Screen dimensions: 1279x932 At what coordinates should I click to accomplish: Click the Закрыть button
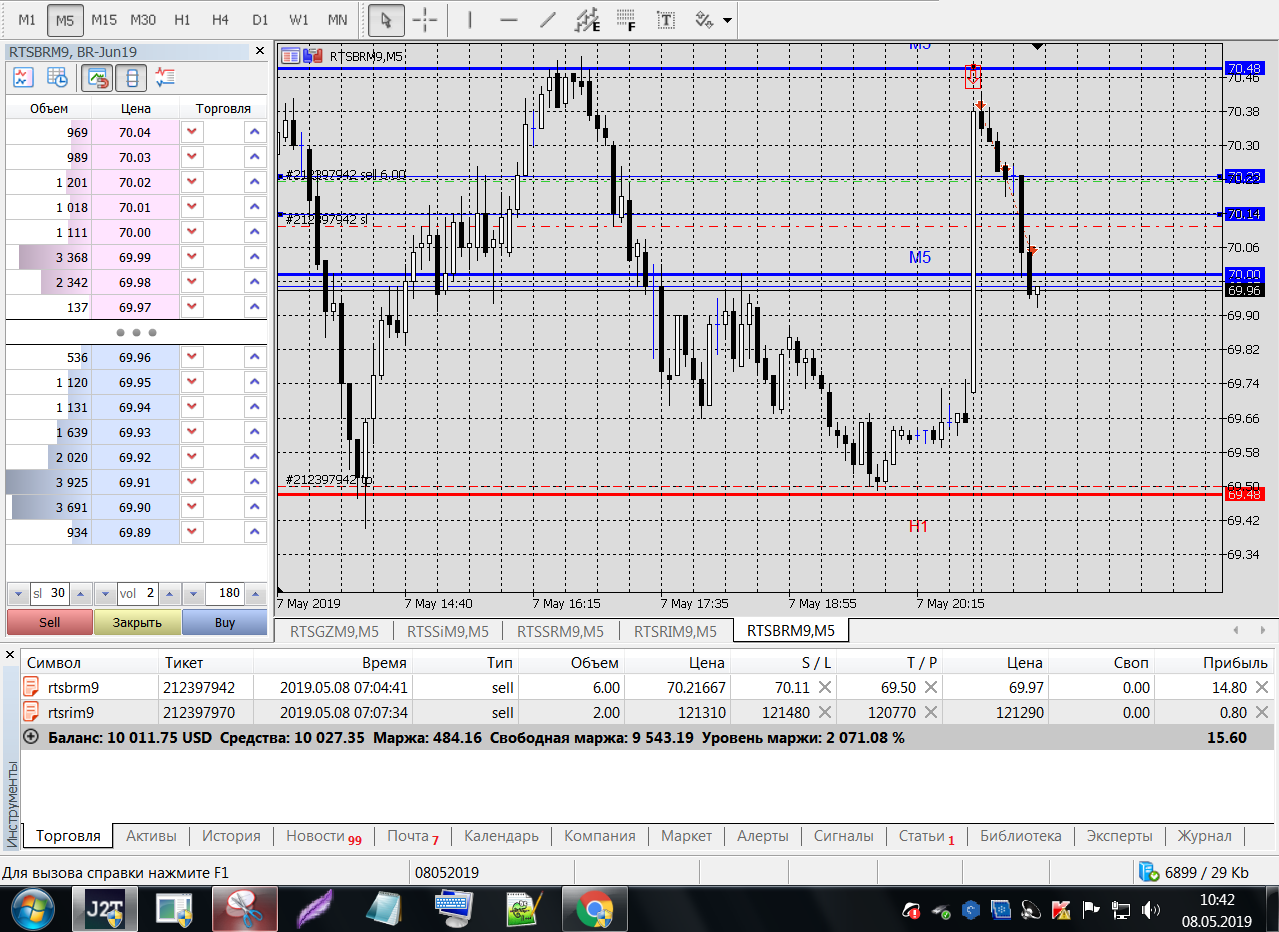(x=137, y=622)
